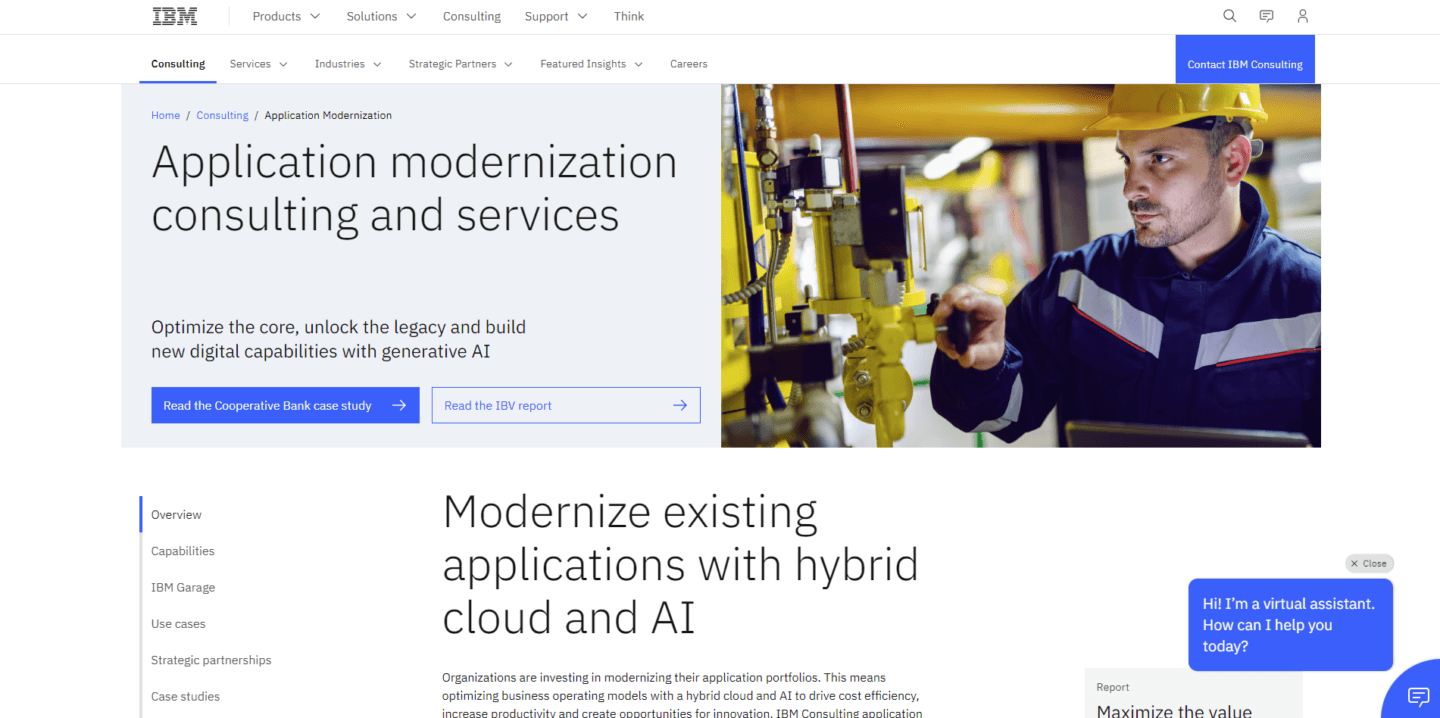
Task: Open the virtual assistant chat launcher icon
Action: (1418, 696)
